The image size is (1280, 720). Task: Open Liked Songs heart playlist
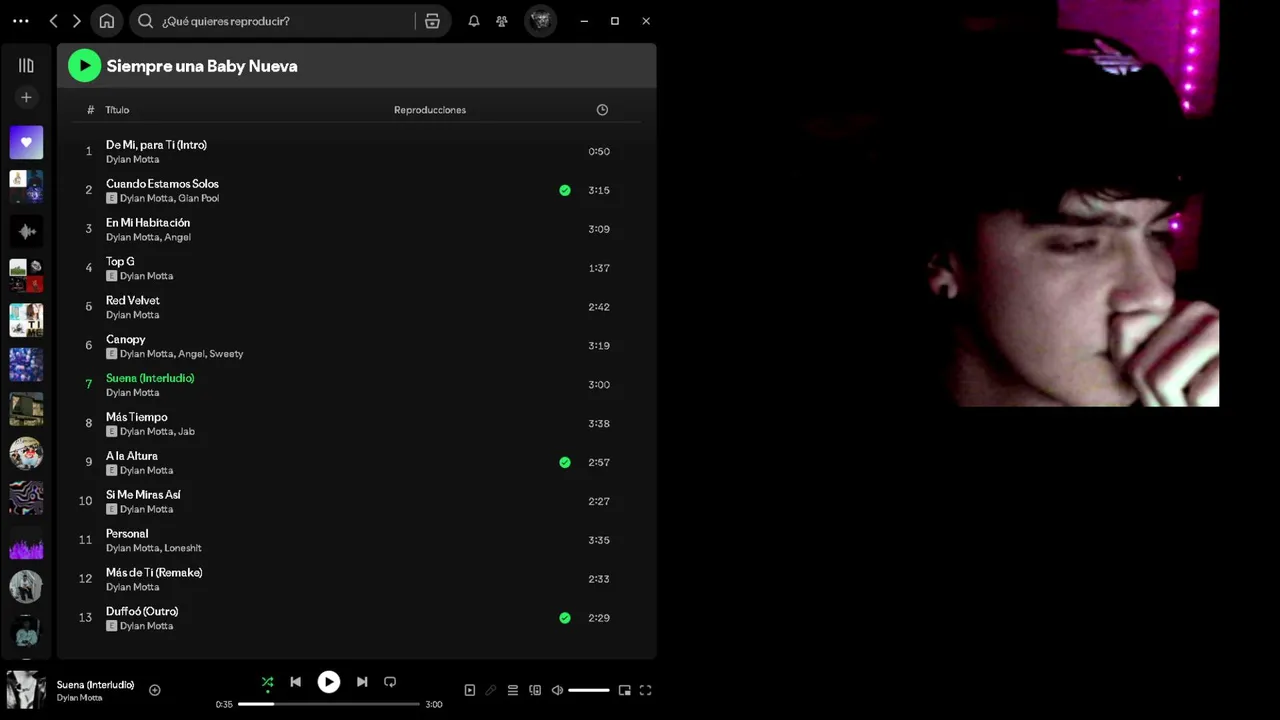click(26, 142)
